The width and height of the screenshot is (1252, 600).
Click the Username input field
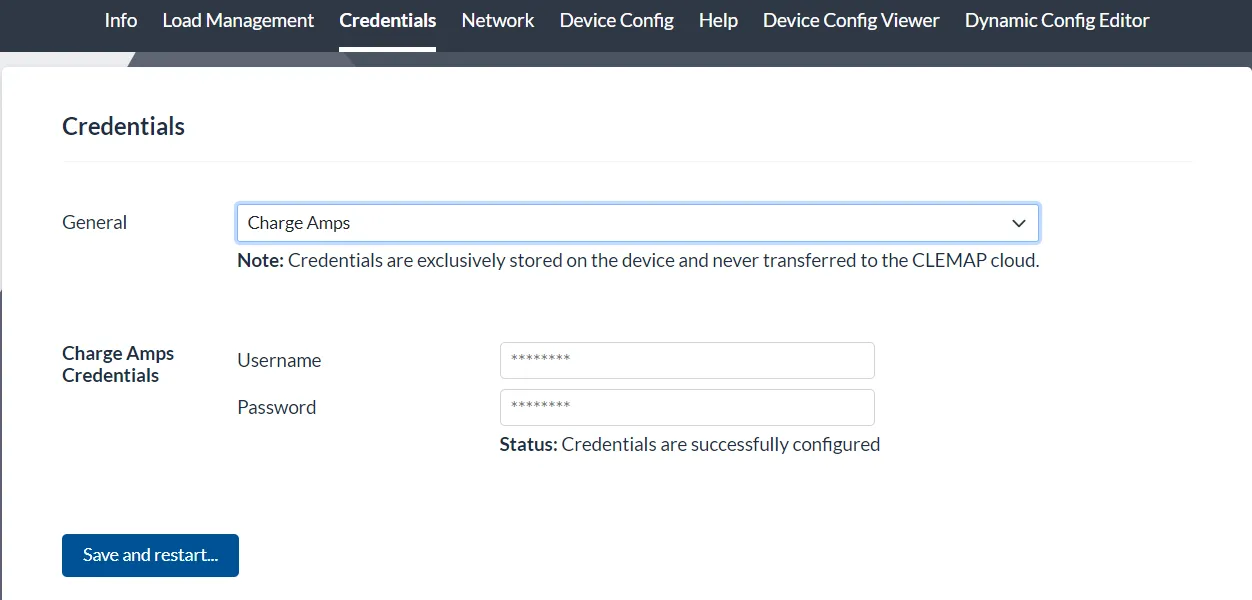pyautogui.click(x=687, y=360)
